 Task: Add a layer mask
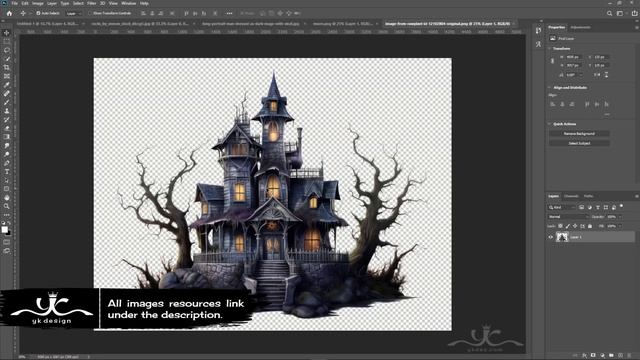click(593, 356)
